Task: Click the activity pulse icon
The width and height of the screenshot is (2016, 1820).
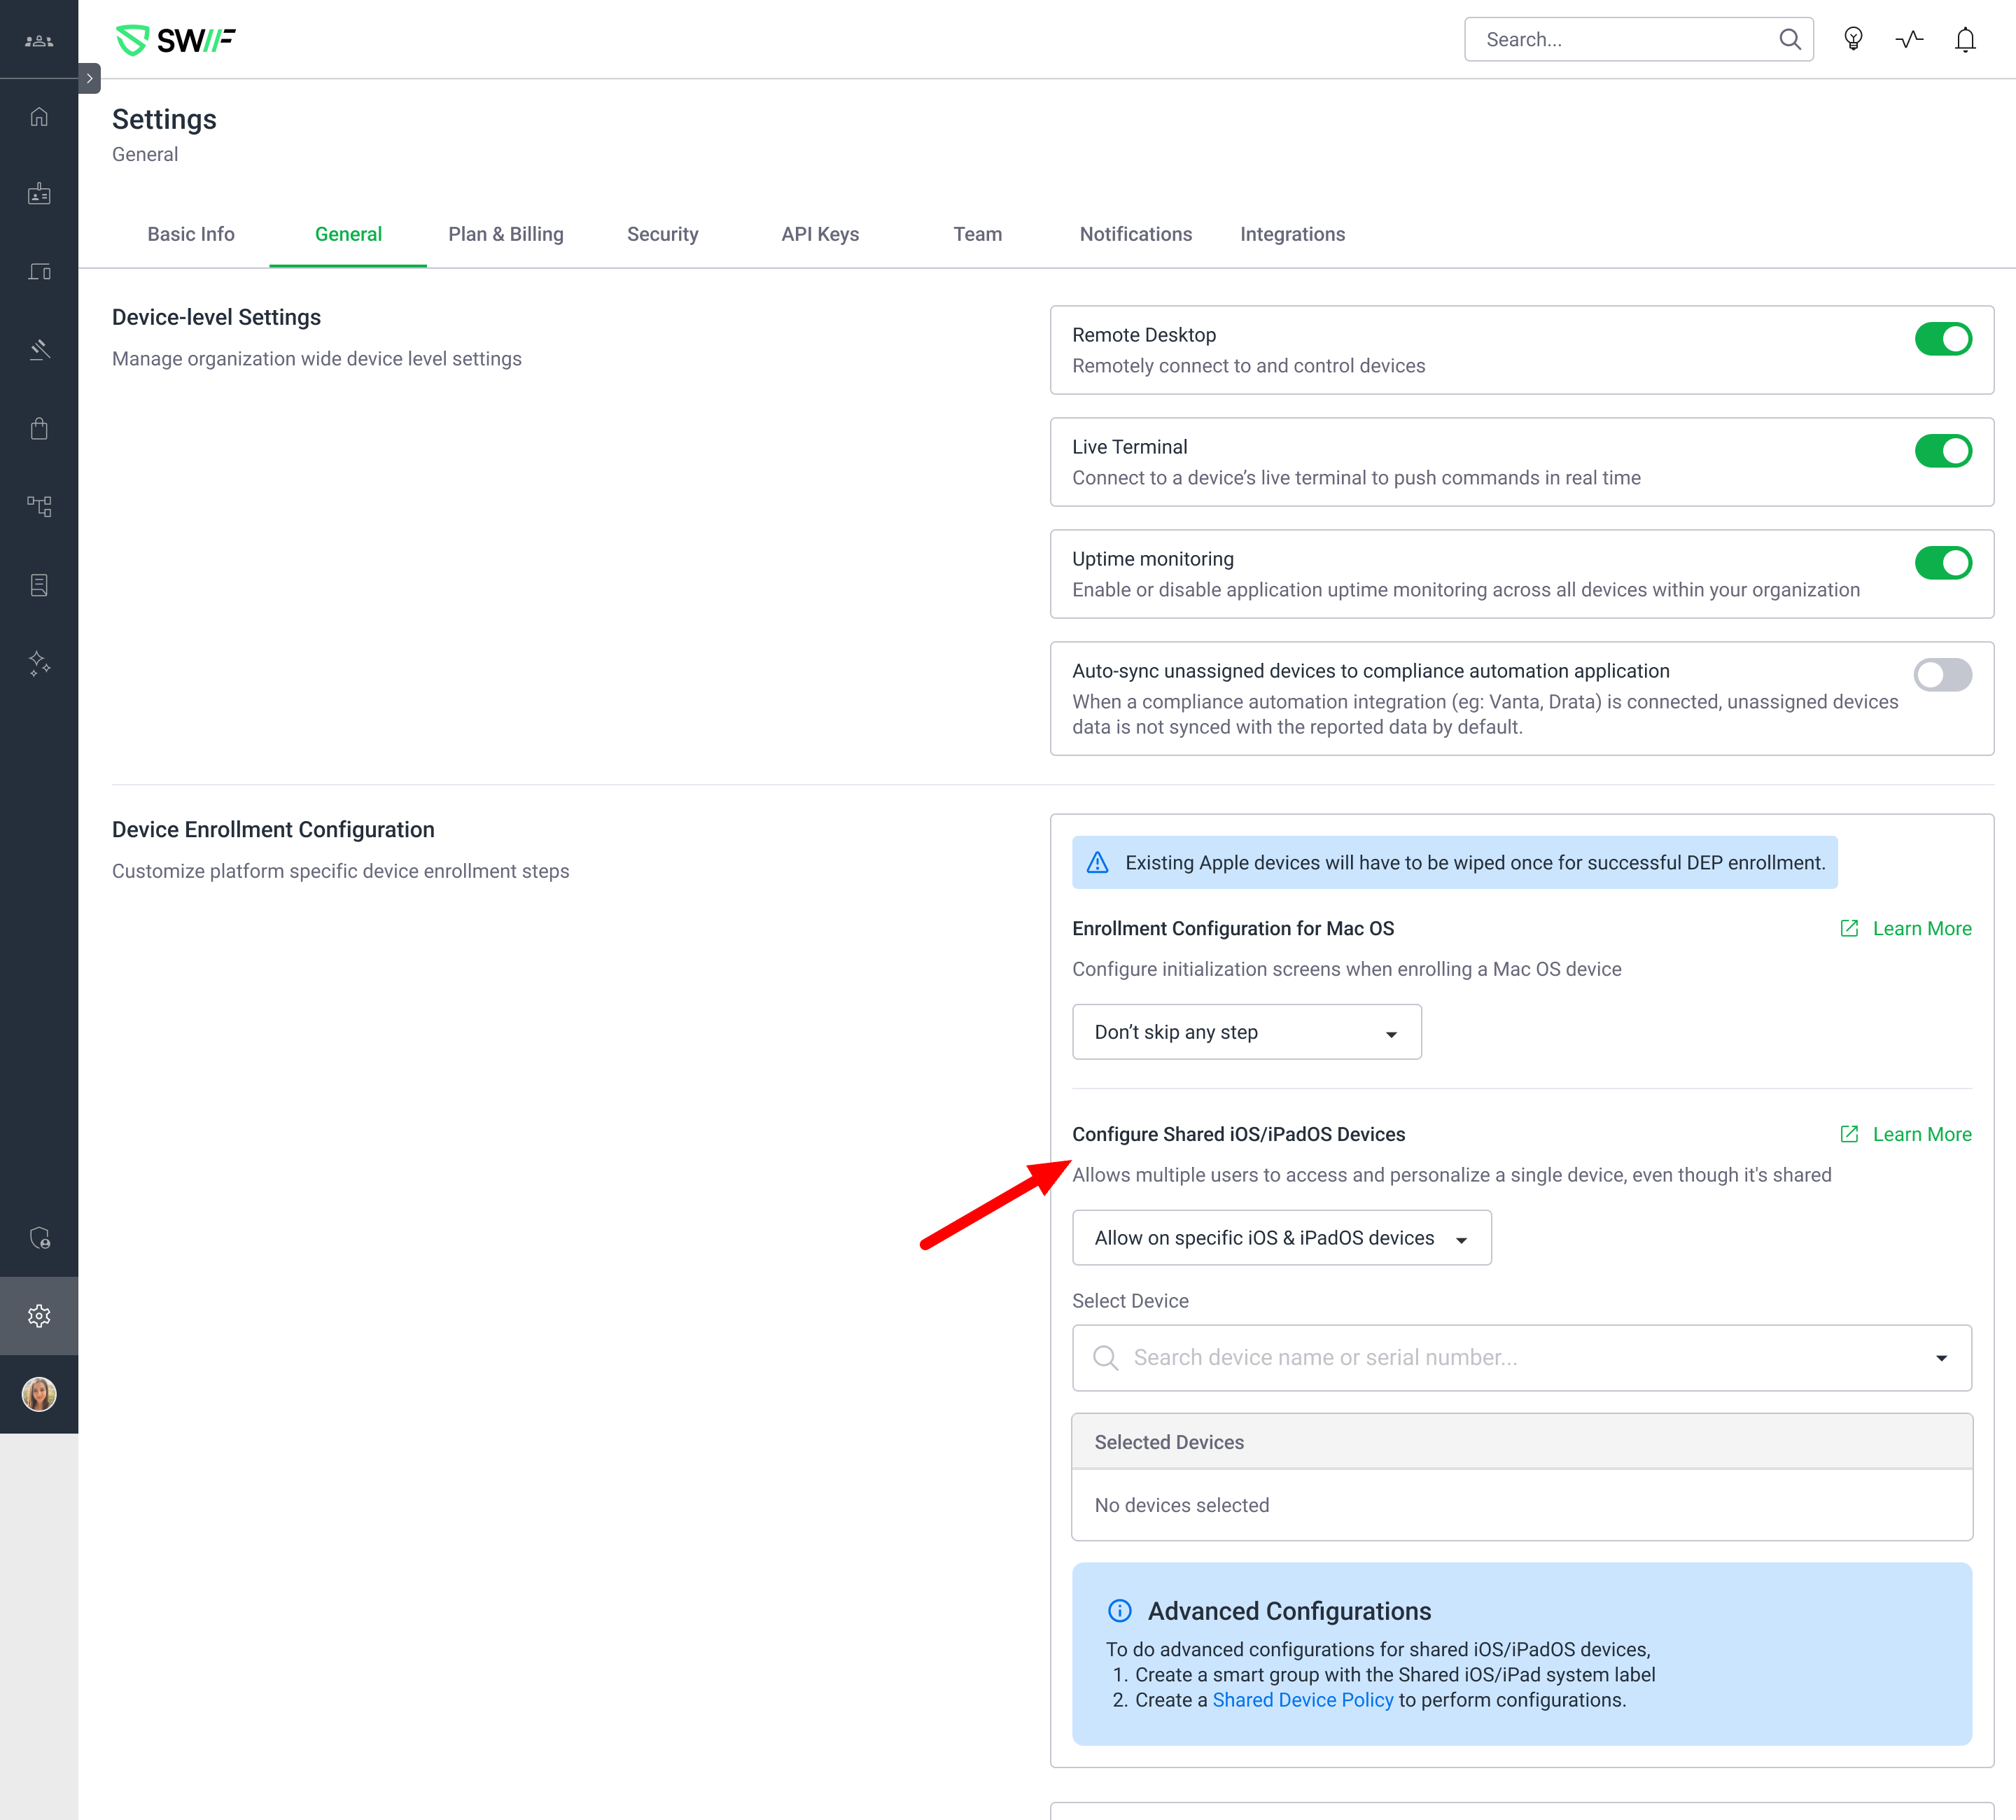Action: coord(1909,40)
